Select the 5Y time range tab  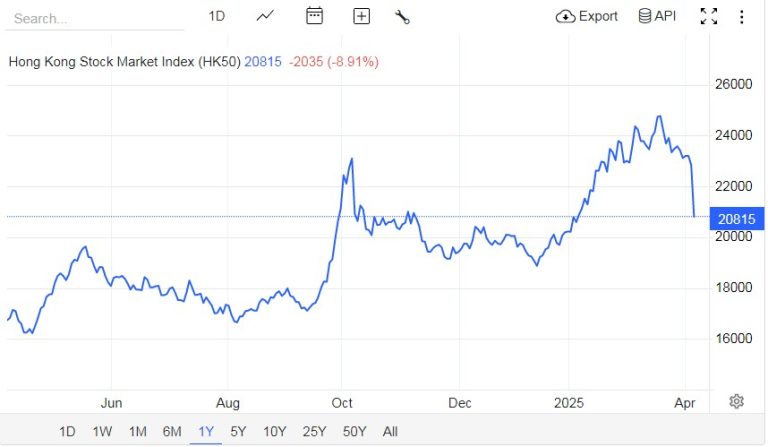[238, 431]
